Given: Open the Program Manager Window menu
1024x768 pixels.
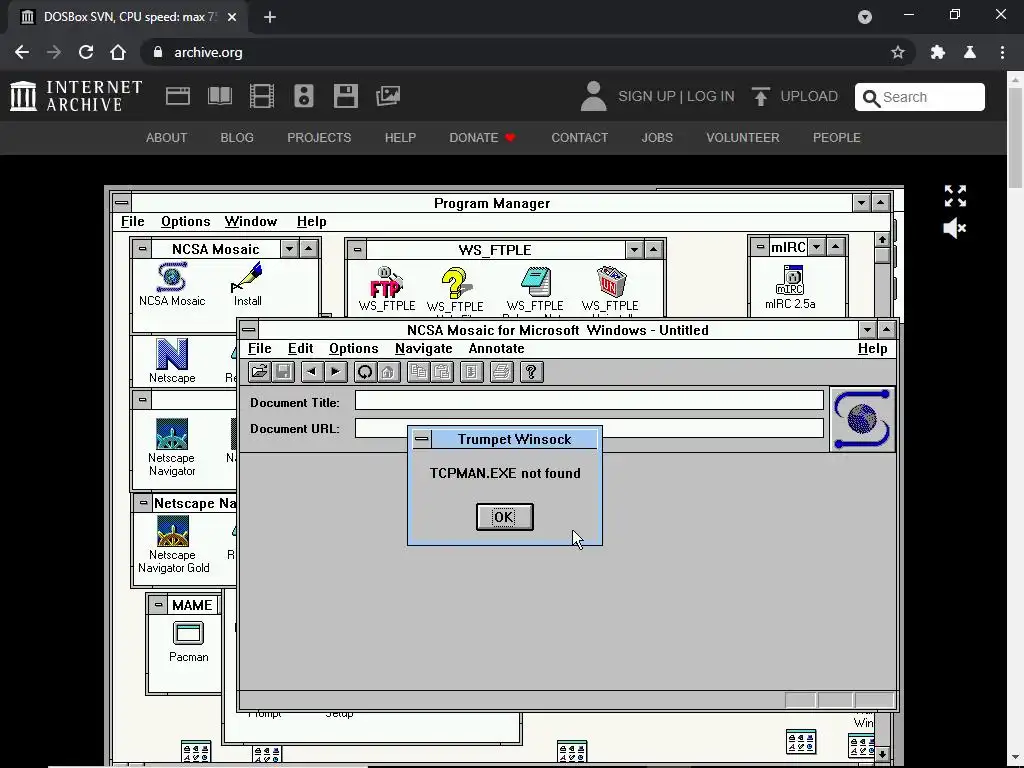Looking at the screenshot, I should (x=251, y=221).
